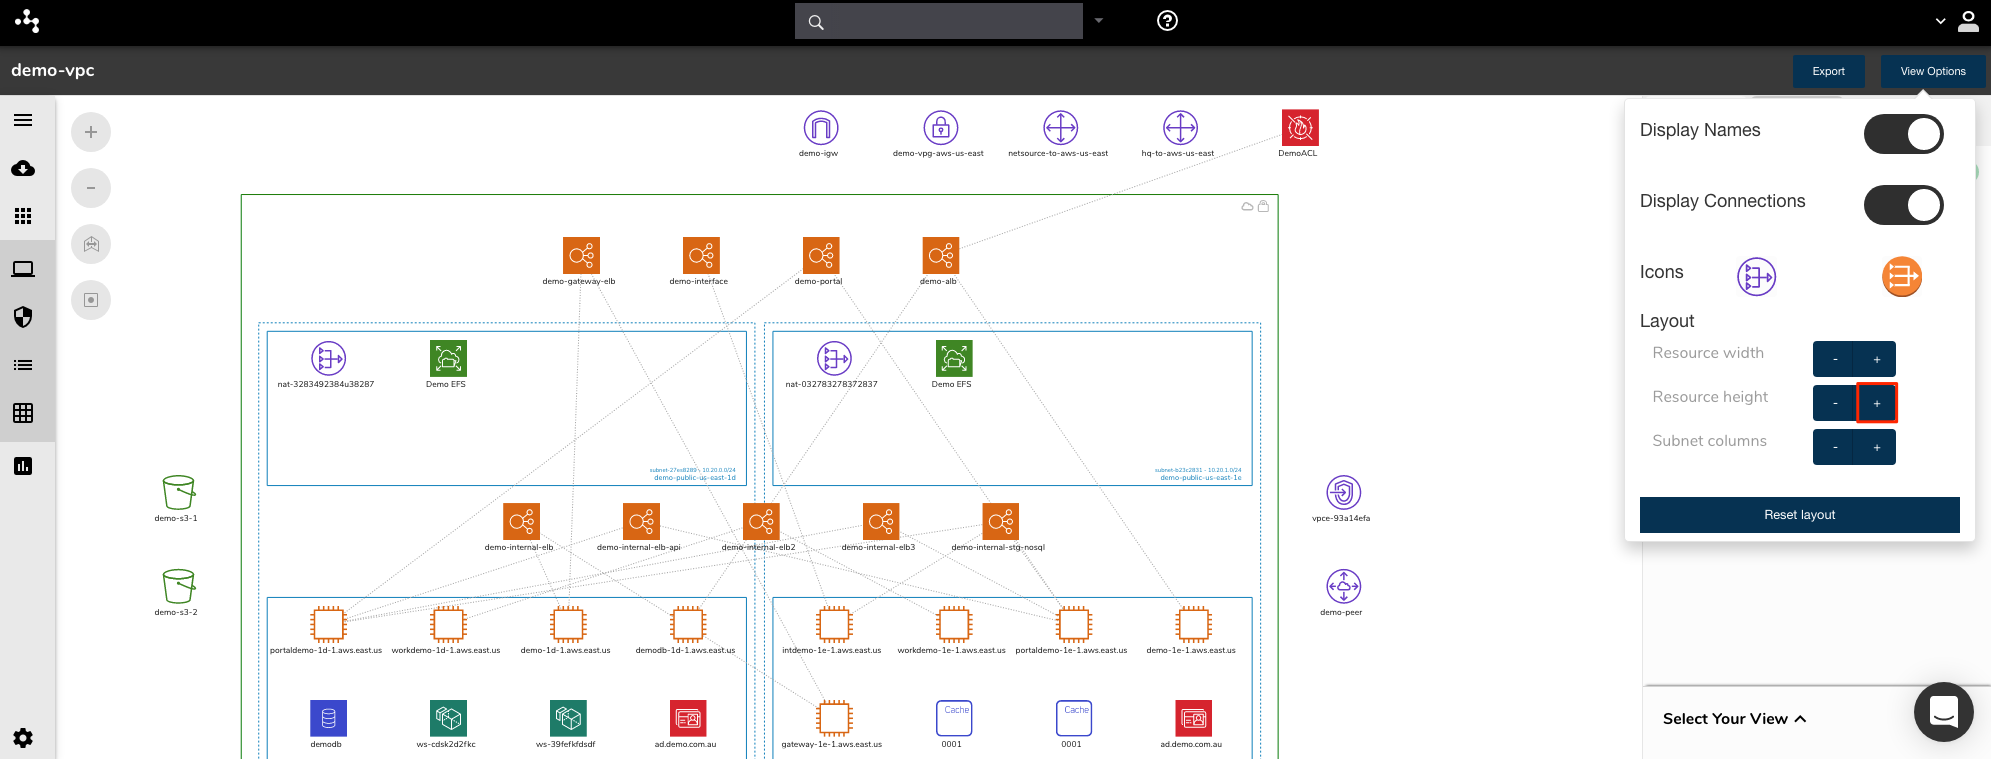1991x759 pixels.
Task: Open settings gear in sidebar
Action: point(23,738)
